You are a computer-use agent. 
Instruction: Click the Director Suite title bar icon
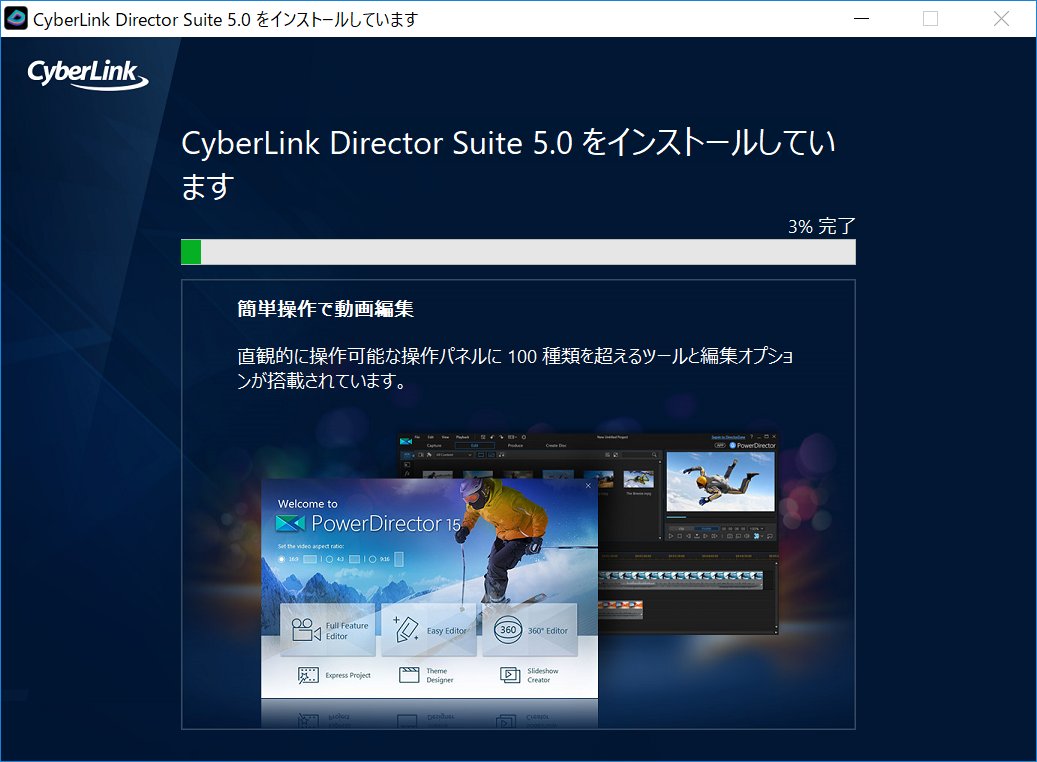[x=17, y=19]
